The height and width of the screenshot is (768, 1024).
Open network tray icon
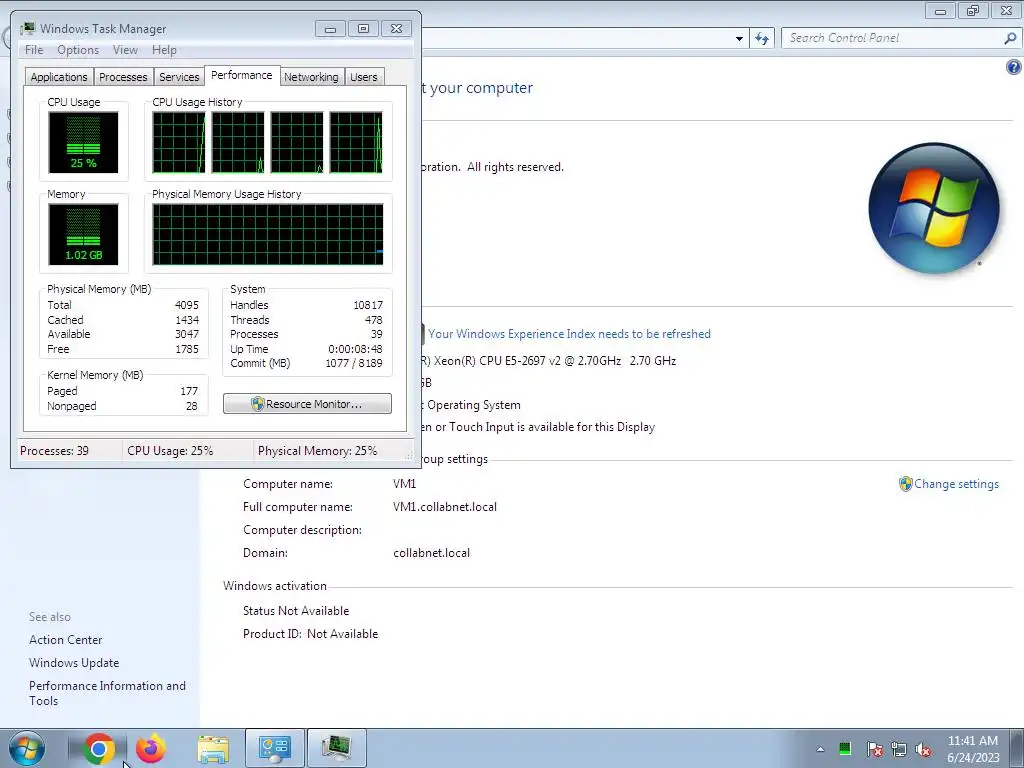[899, 749]
